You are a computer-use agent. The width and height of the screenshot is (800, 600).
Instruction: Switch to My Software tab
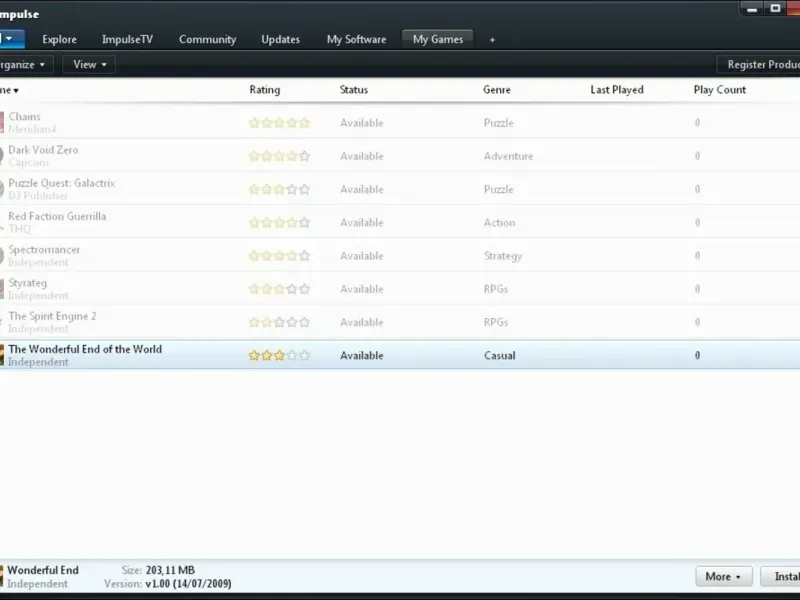click(x=356, y=39)
